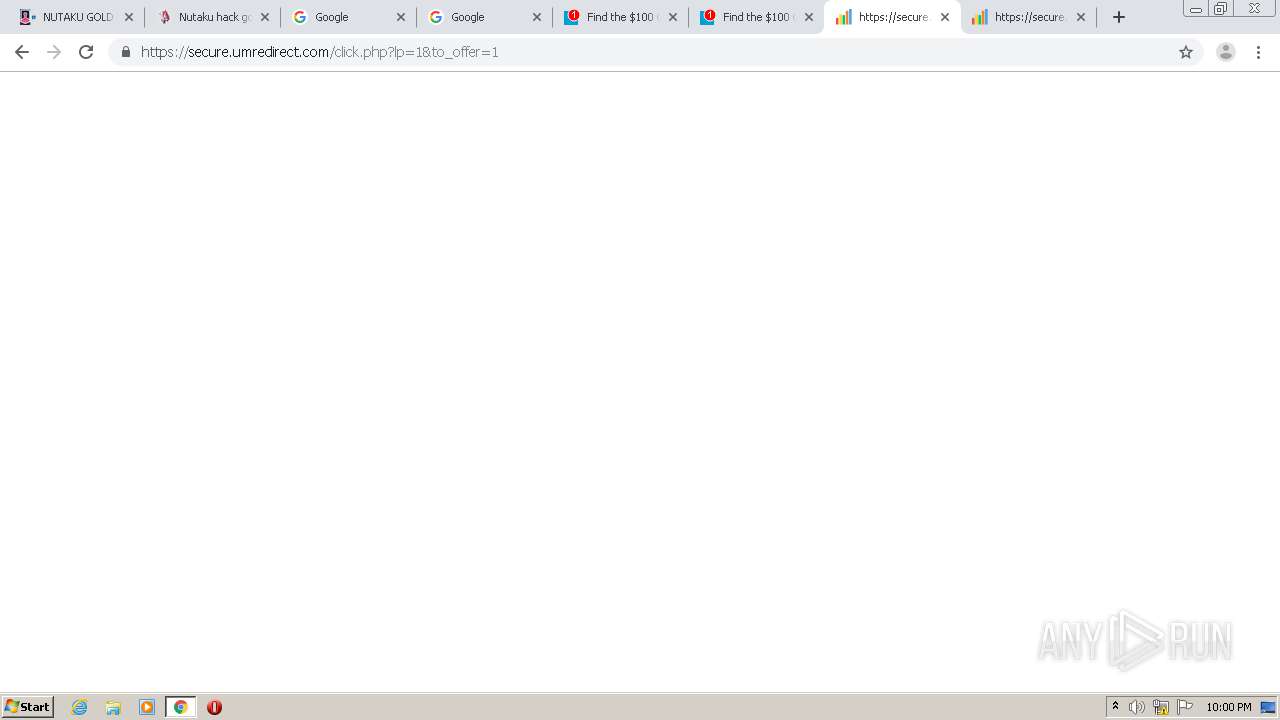Open the network status tray icon

(x=1161, y=707)
